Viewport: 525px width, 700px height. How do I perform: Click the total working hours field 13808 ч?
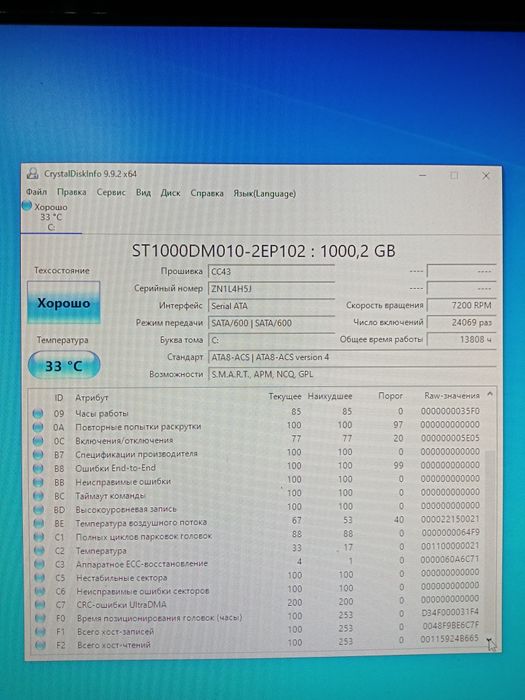pos(462,339)
